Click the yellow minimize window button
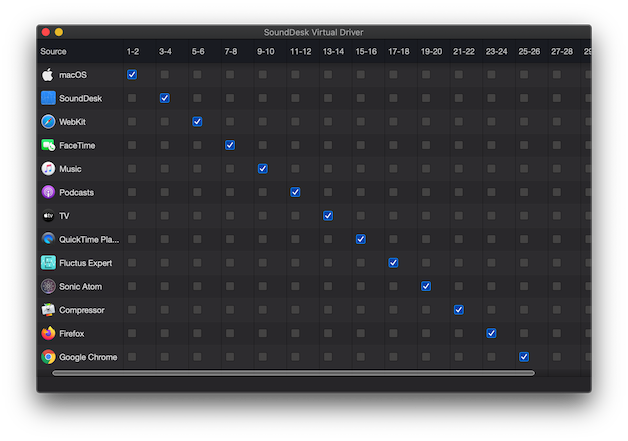628x441 pixels. point(59,32)
